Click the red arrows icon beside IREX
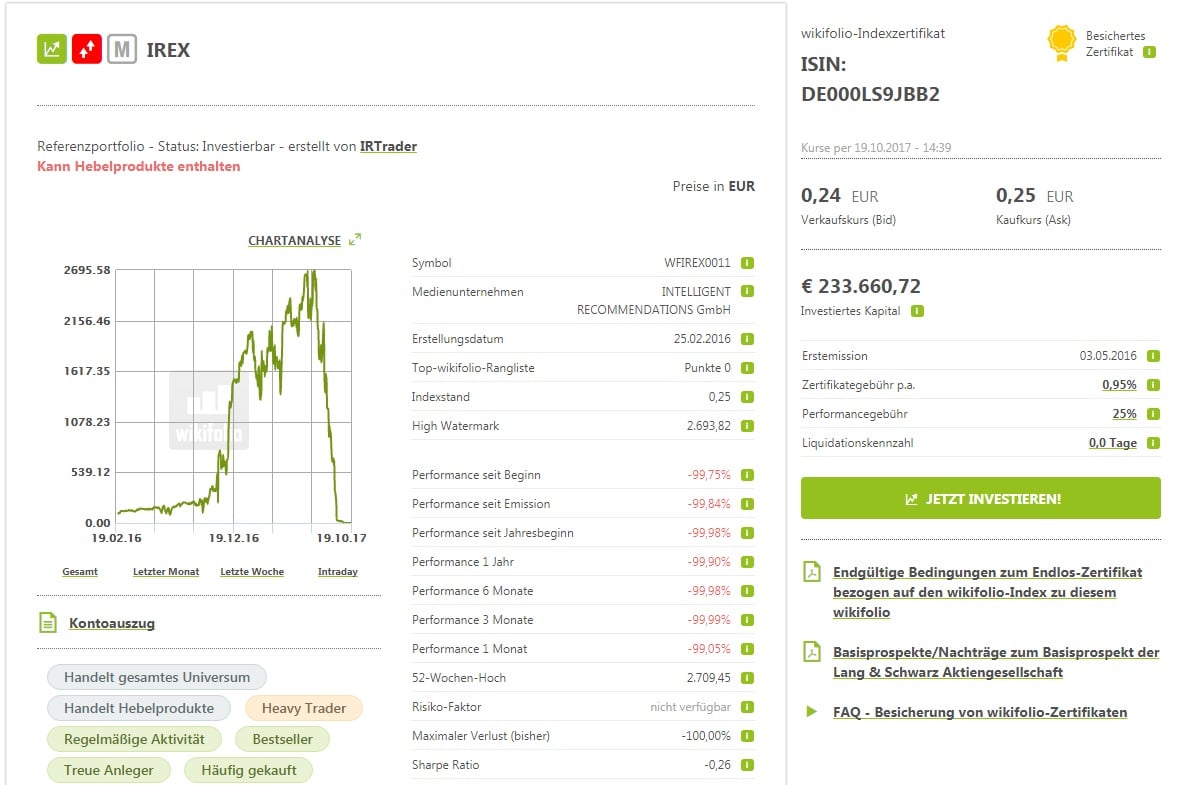 tap(87, 49)
